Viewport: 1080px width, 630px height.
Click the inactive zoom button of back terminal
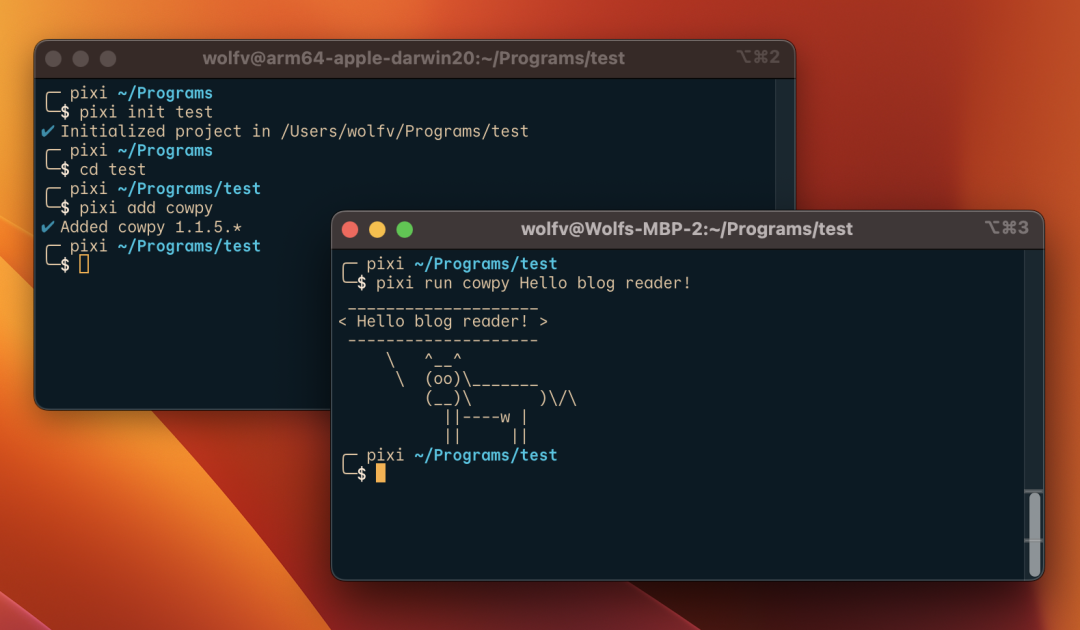(107, 59)
